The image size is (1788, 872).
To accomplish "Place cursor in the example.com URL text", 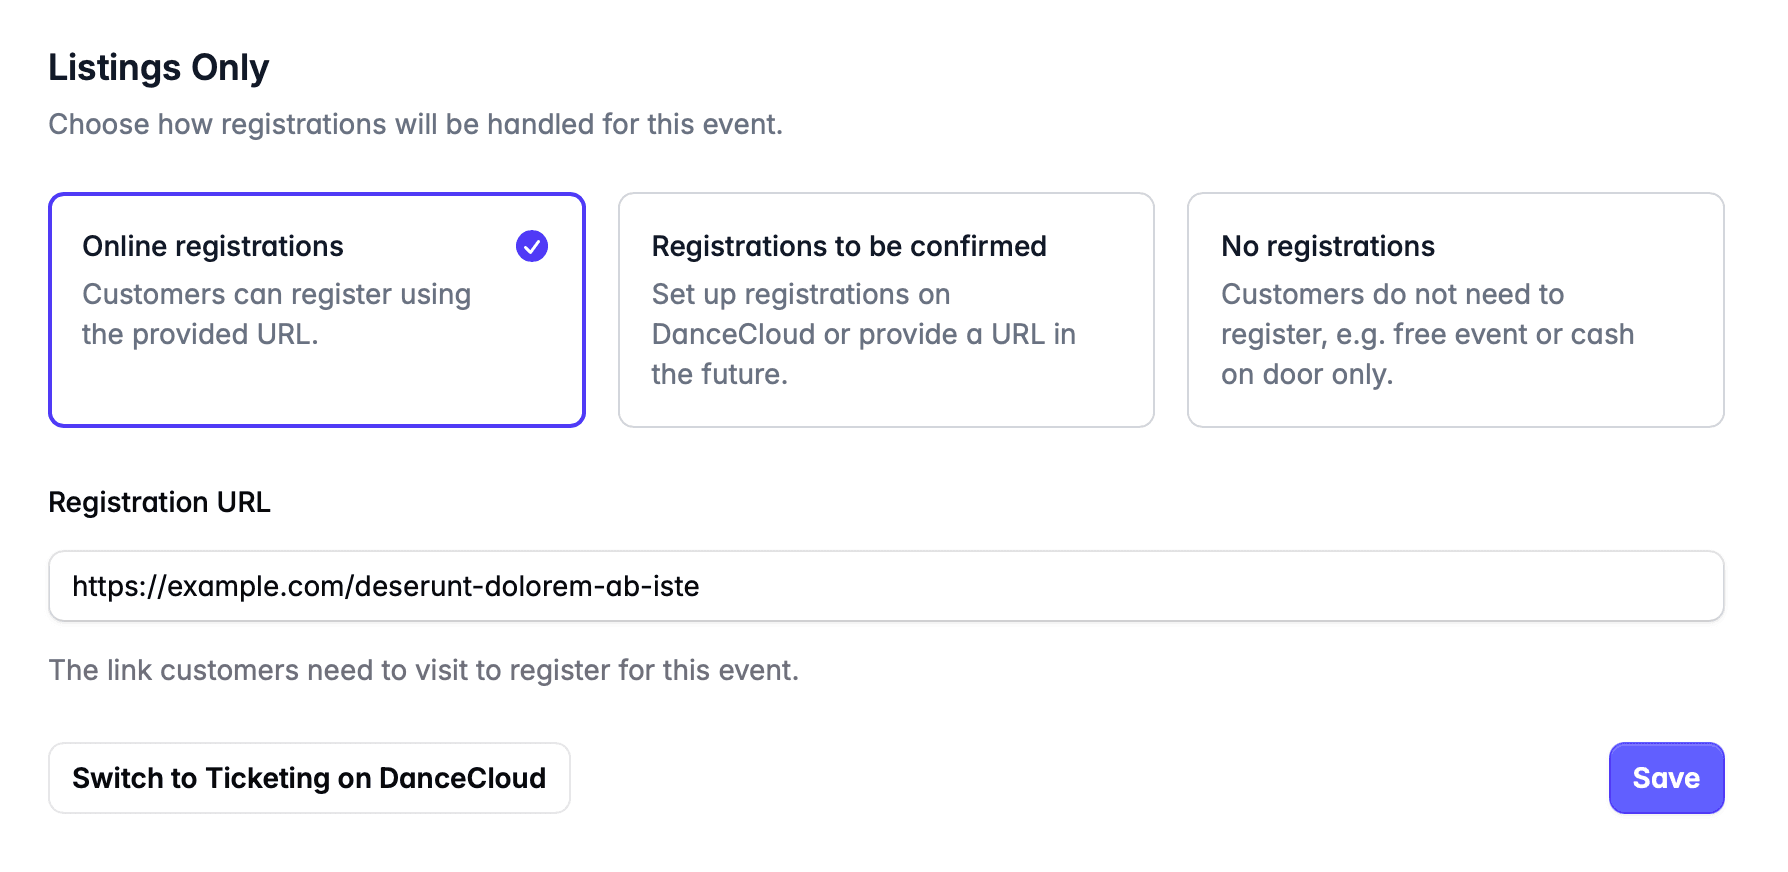I will click(x=386, y=586).
